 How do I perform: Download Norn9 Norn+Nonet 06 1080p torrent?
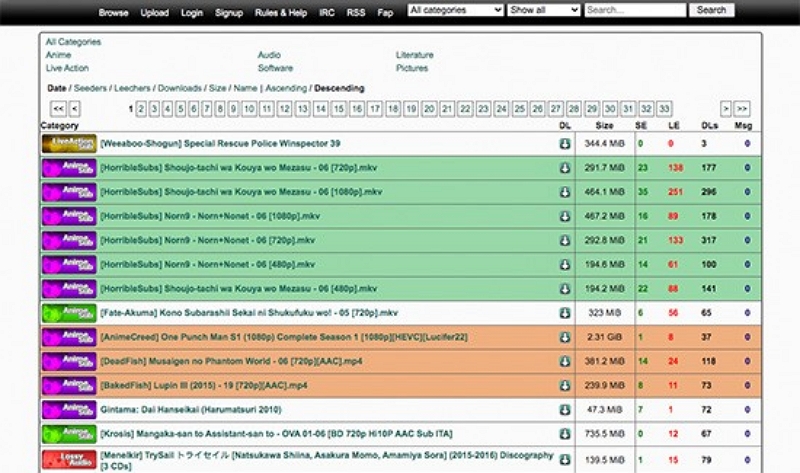pyautogui.click(x=564, y=216)
